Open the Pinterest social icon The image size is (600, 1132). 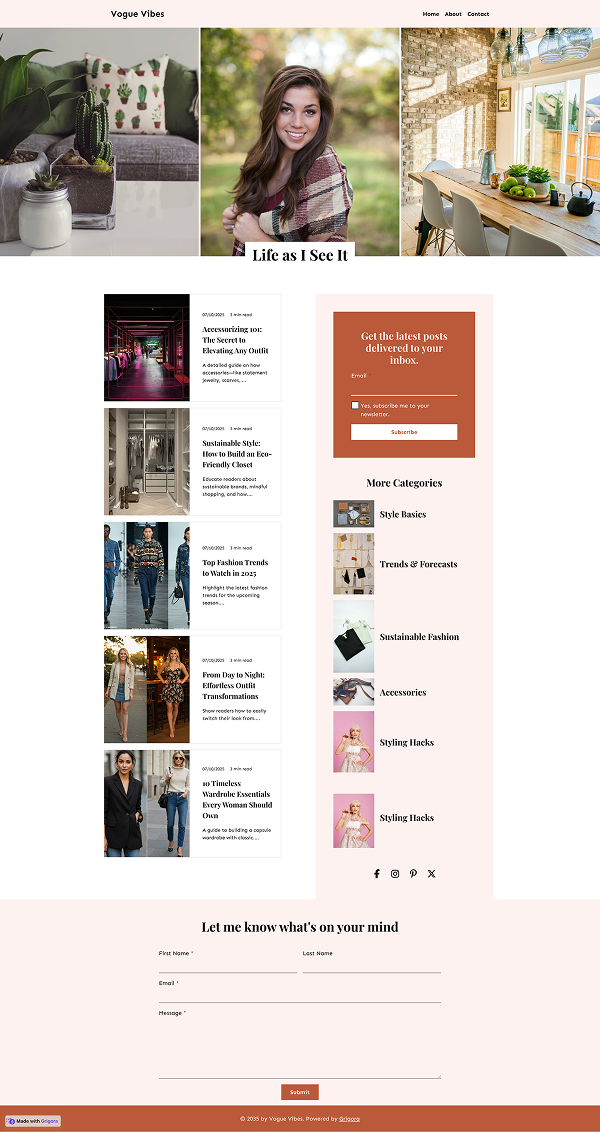[x=413, y=874]
